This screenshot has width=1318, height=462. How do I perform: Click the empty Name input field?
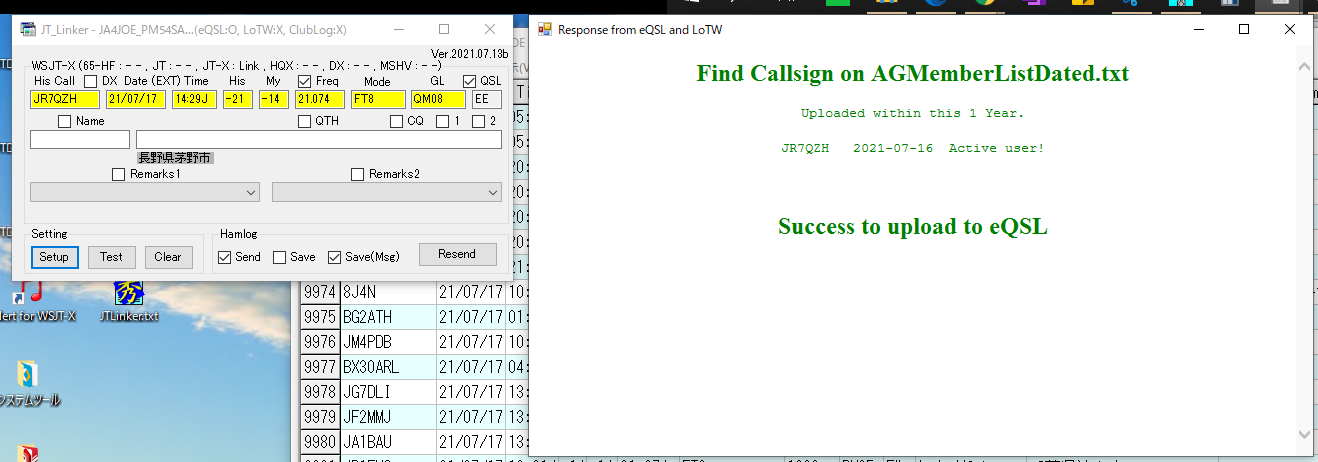pyautogui.click(x=80, y=140)
